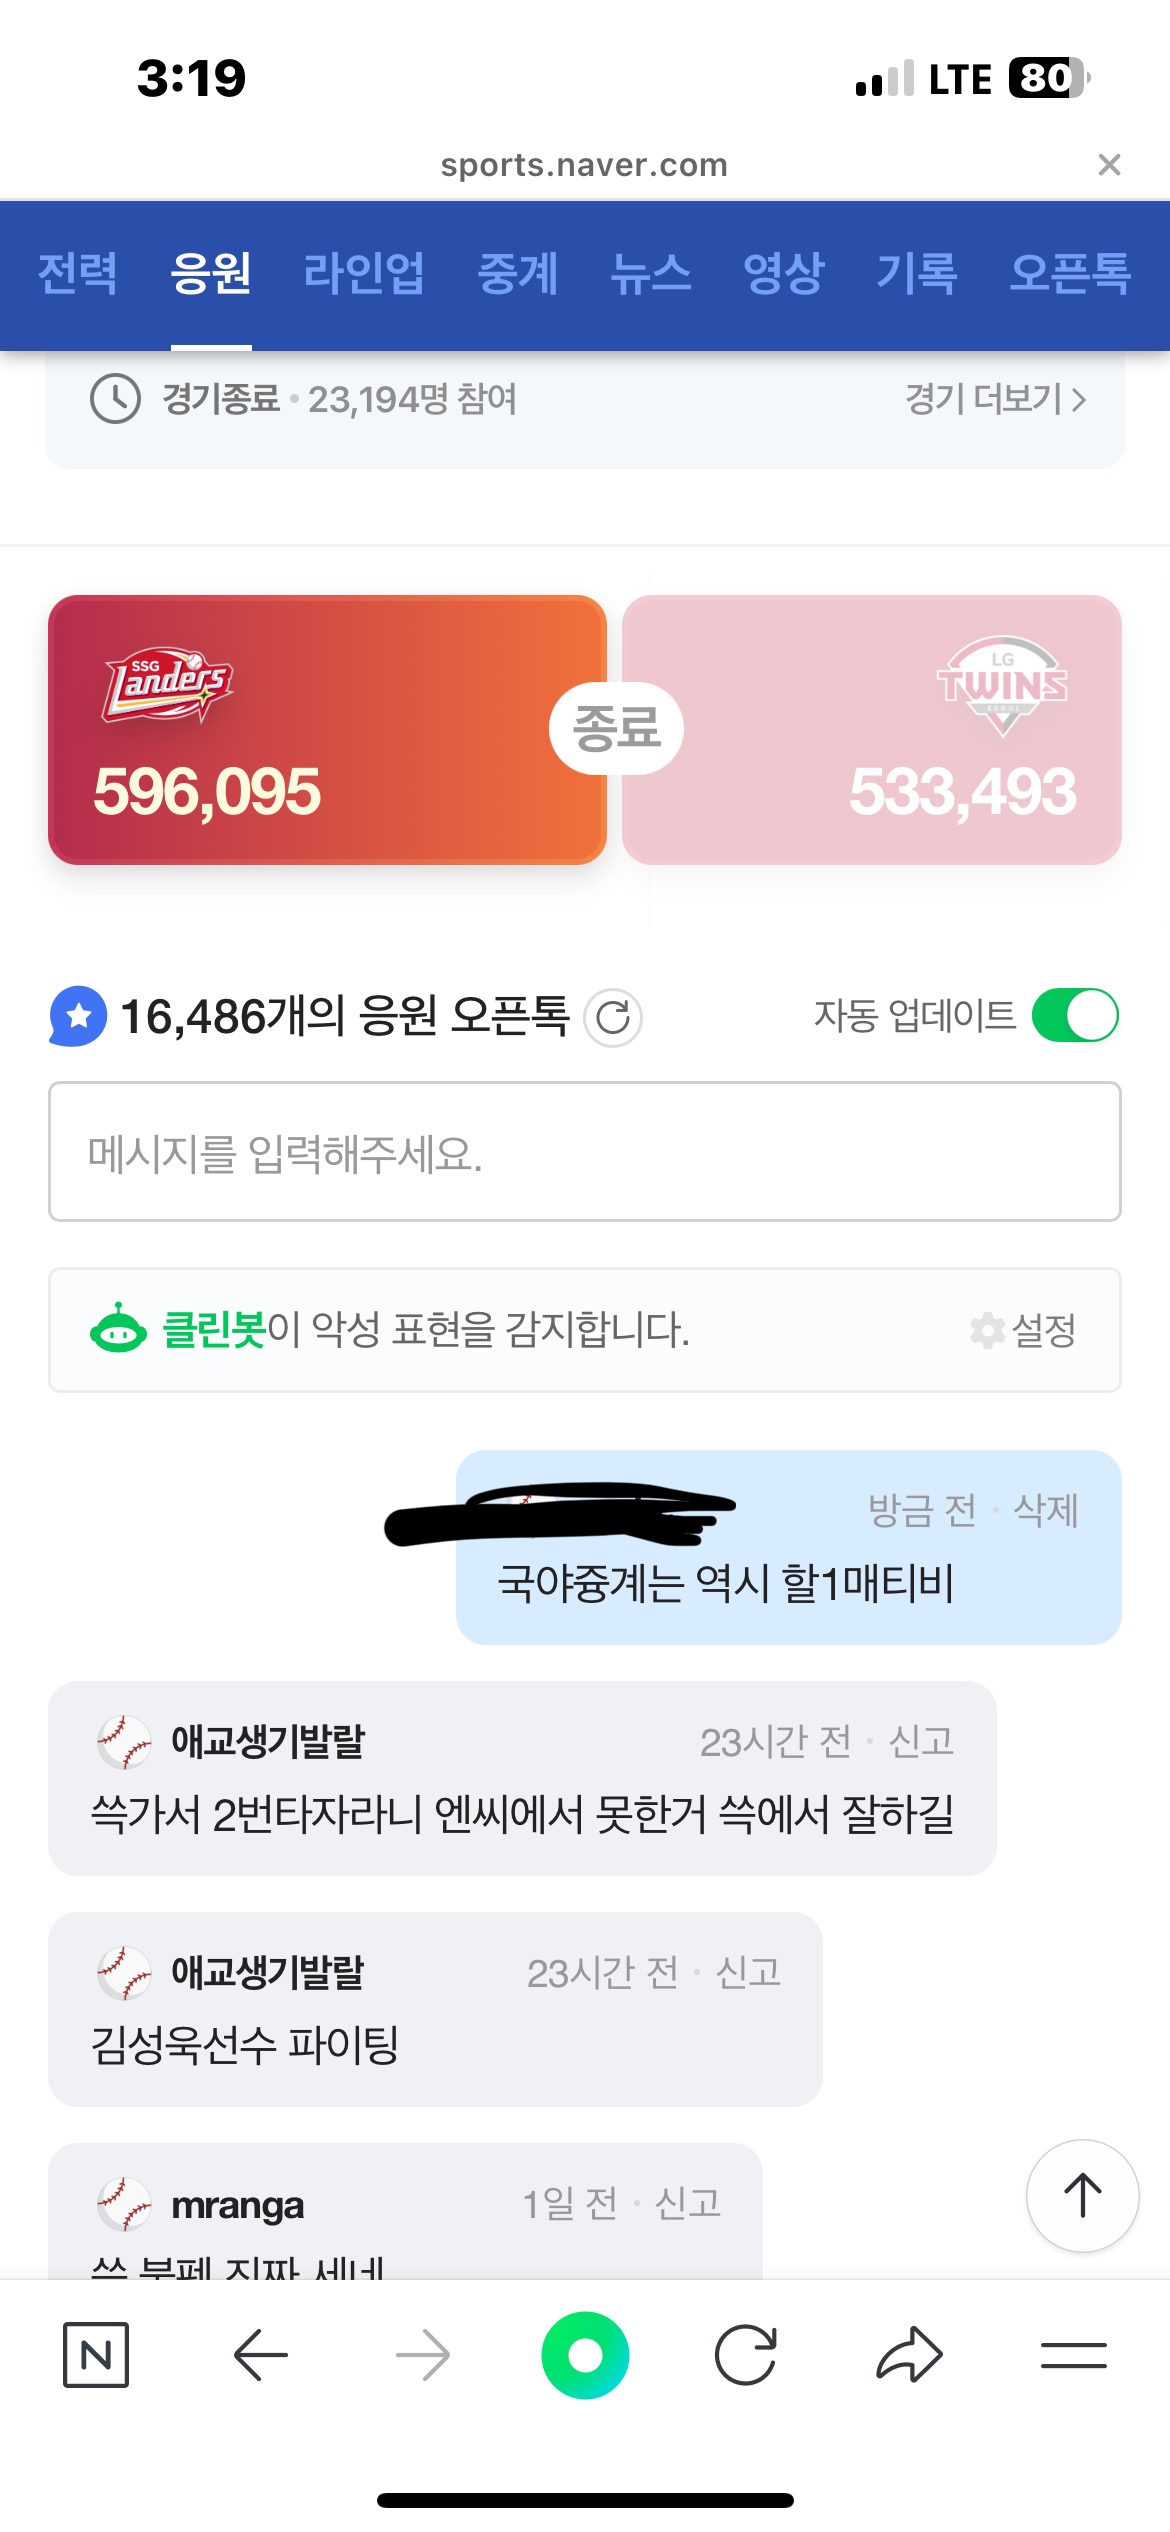Go back with the left arrow icon
Image resolution: width=1170 pixels, height=2532 pixels.
pyautogui.click(x=261, y=2355)
